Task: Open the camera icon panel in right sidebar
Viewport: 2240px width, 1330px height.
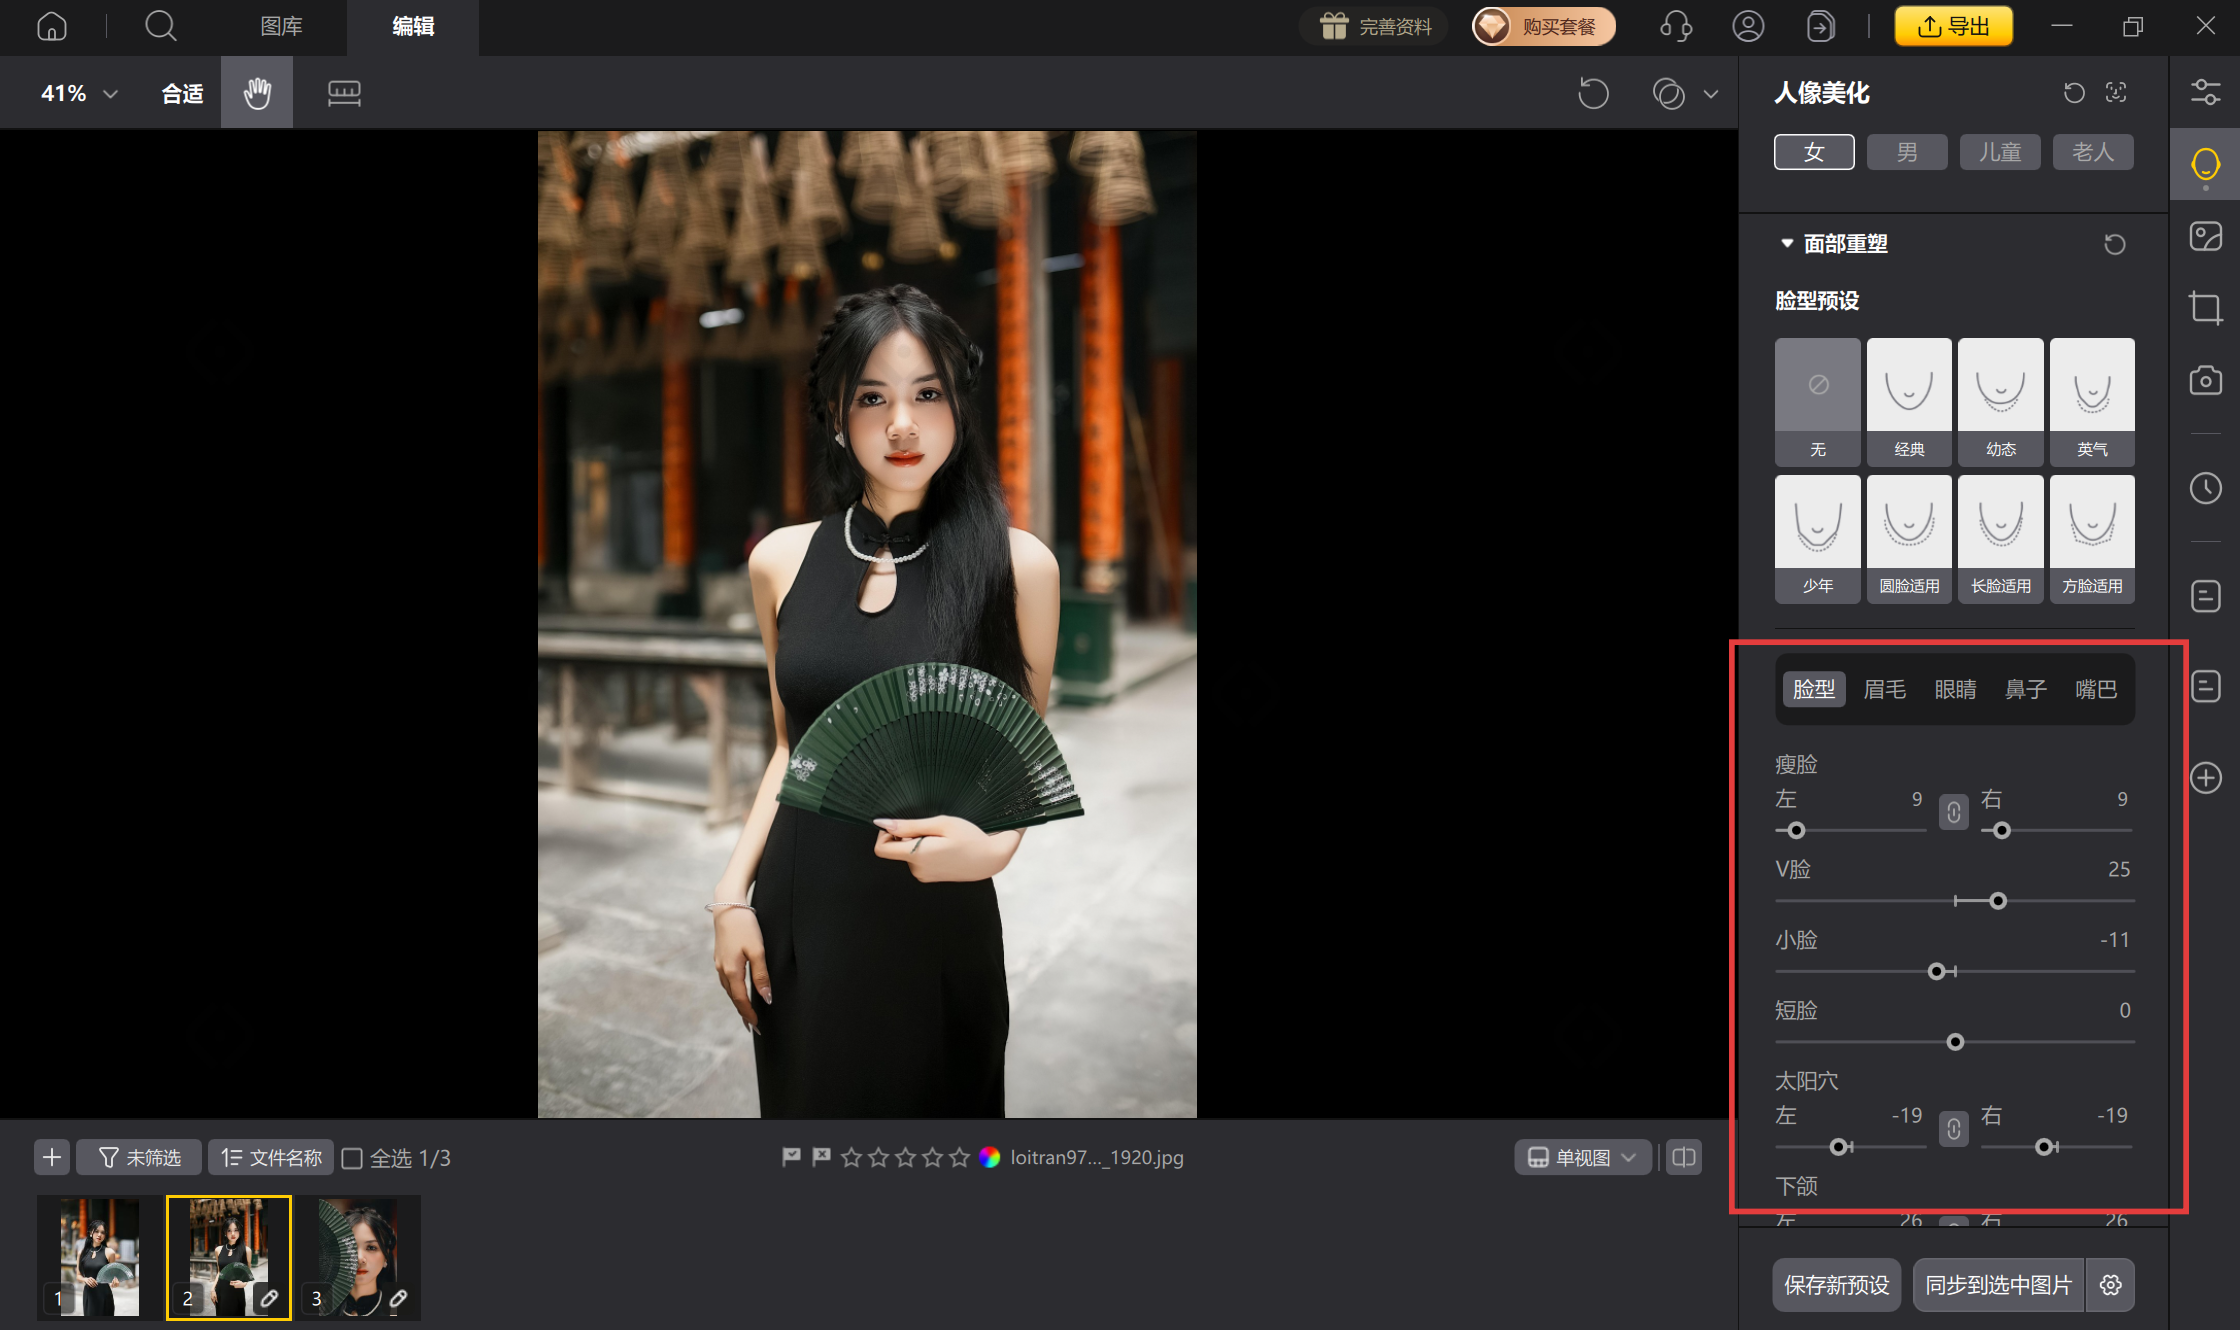Action: coord(2205,381)
